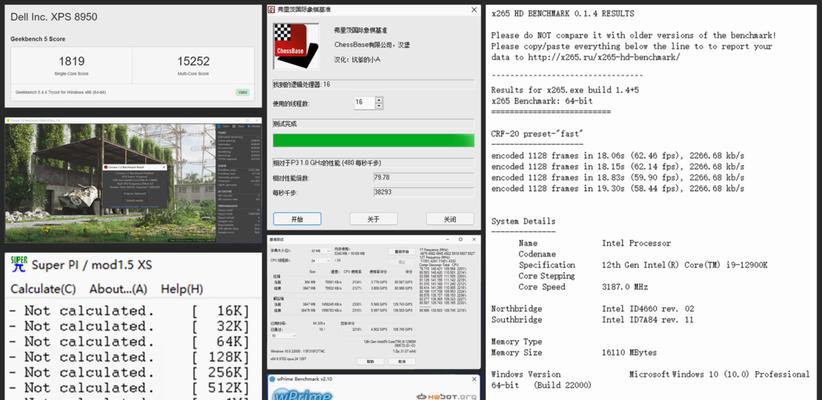
Task: Minimize the 7-Zip benchmark window
Action: tap(448, 240)
